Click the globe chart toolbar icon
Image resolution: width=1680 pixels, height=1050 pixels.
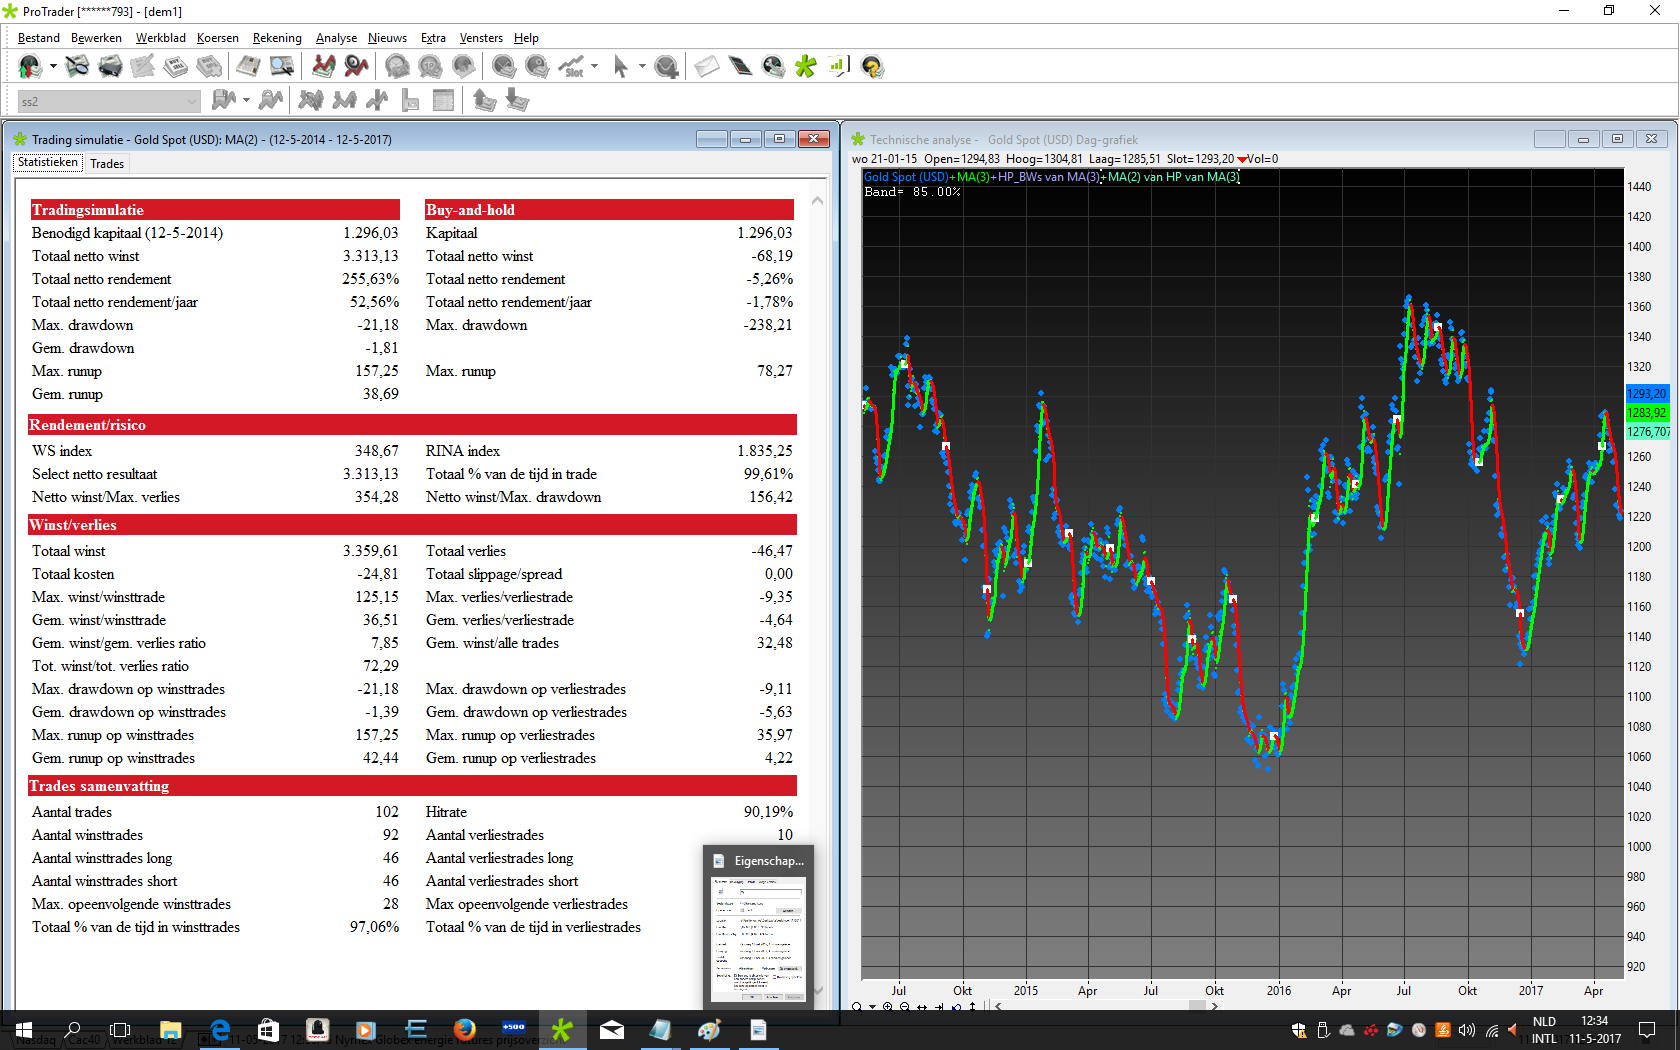[x=30, y=67]
